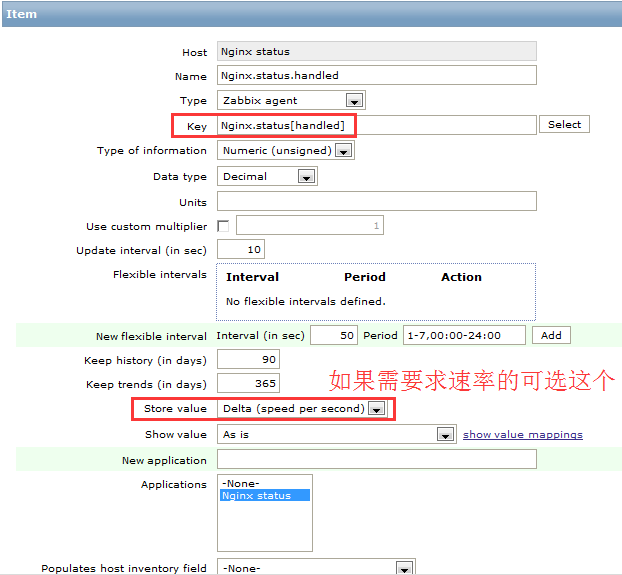Open the Store value dropdown
622x575 pixels.
[x=302, y=408]
